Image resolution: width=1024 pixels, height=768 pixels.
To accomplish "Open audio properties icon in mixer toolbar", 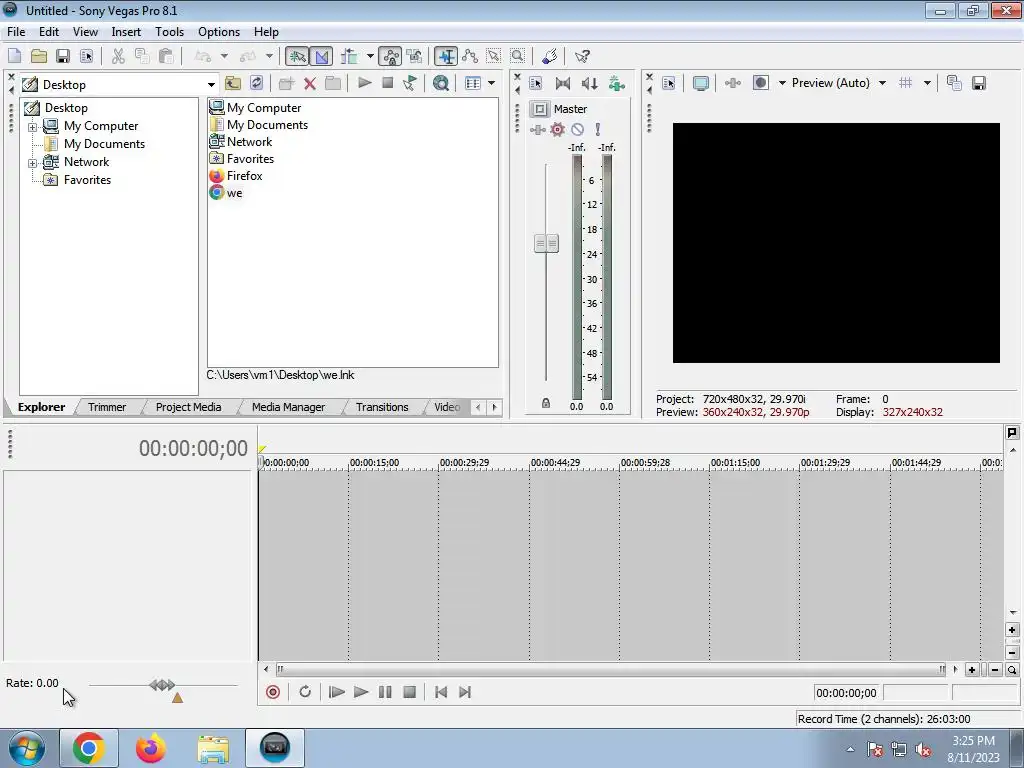I will pos(536,83).
